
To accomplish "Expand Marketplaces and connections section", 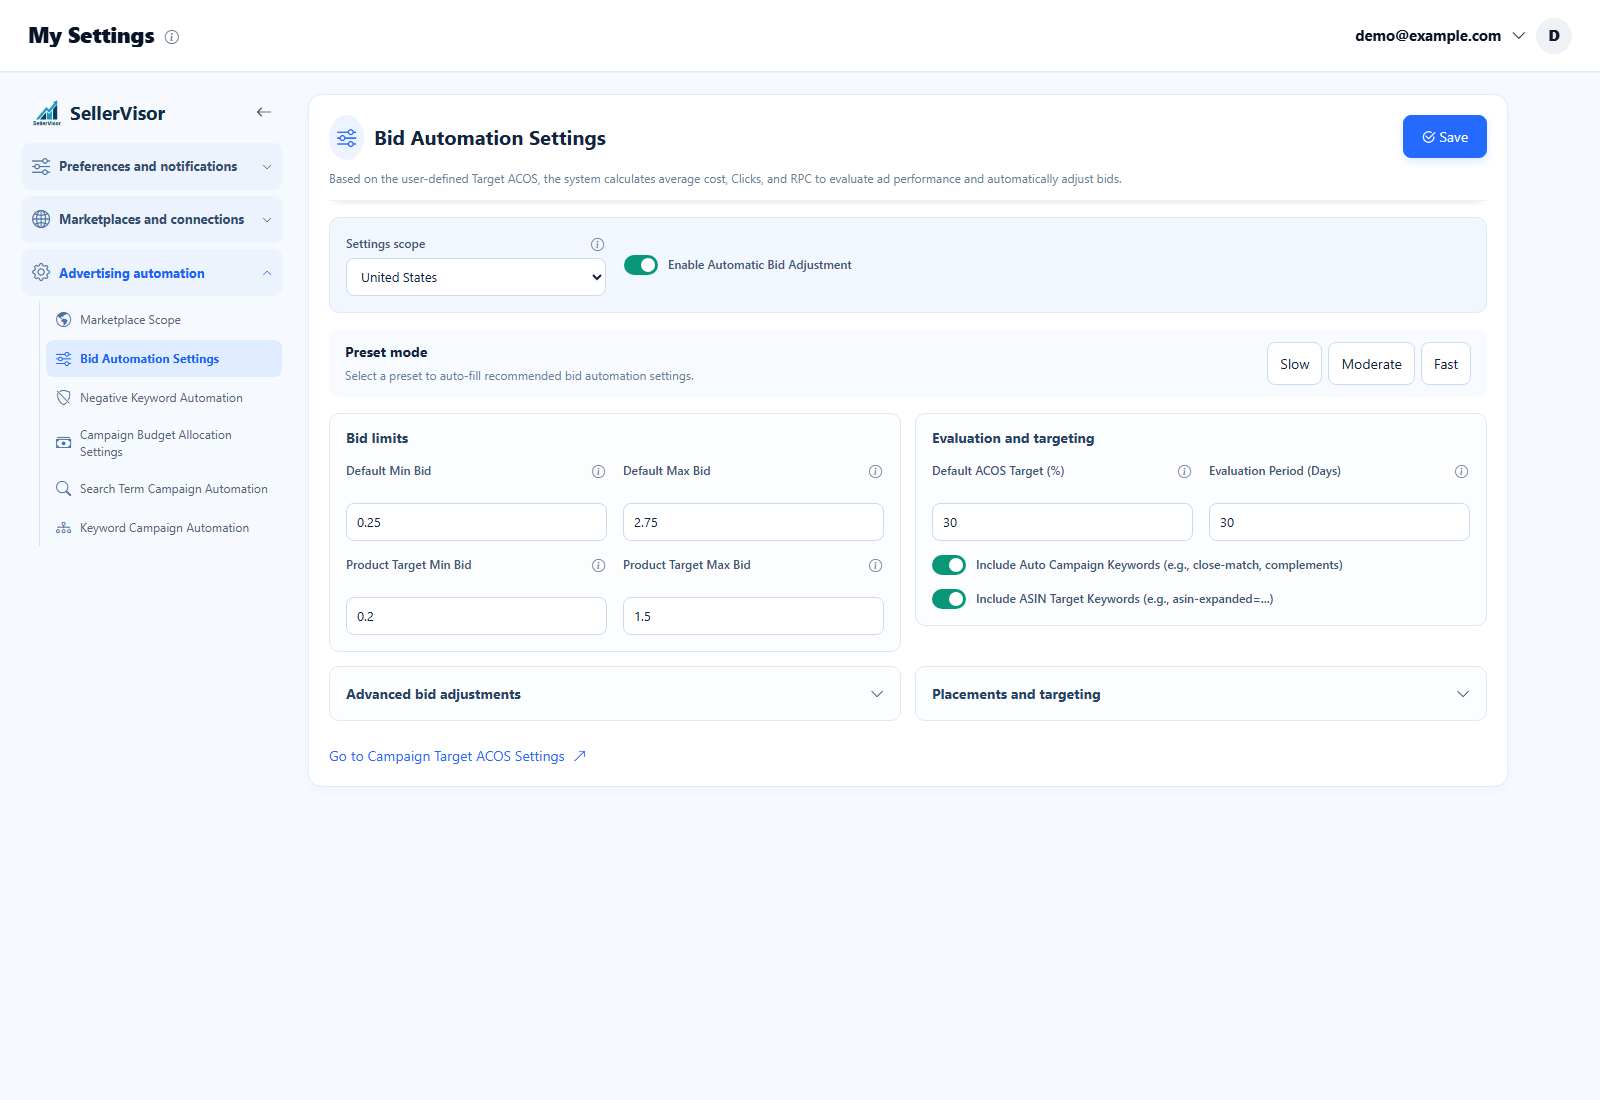I will pos(152,219).
